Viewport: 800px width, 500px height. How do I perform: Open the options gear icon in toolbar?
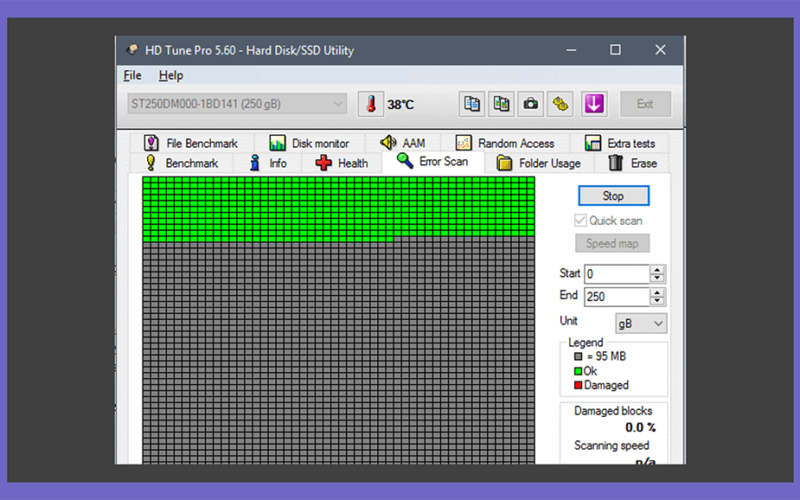[x=560, y=104]
